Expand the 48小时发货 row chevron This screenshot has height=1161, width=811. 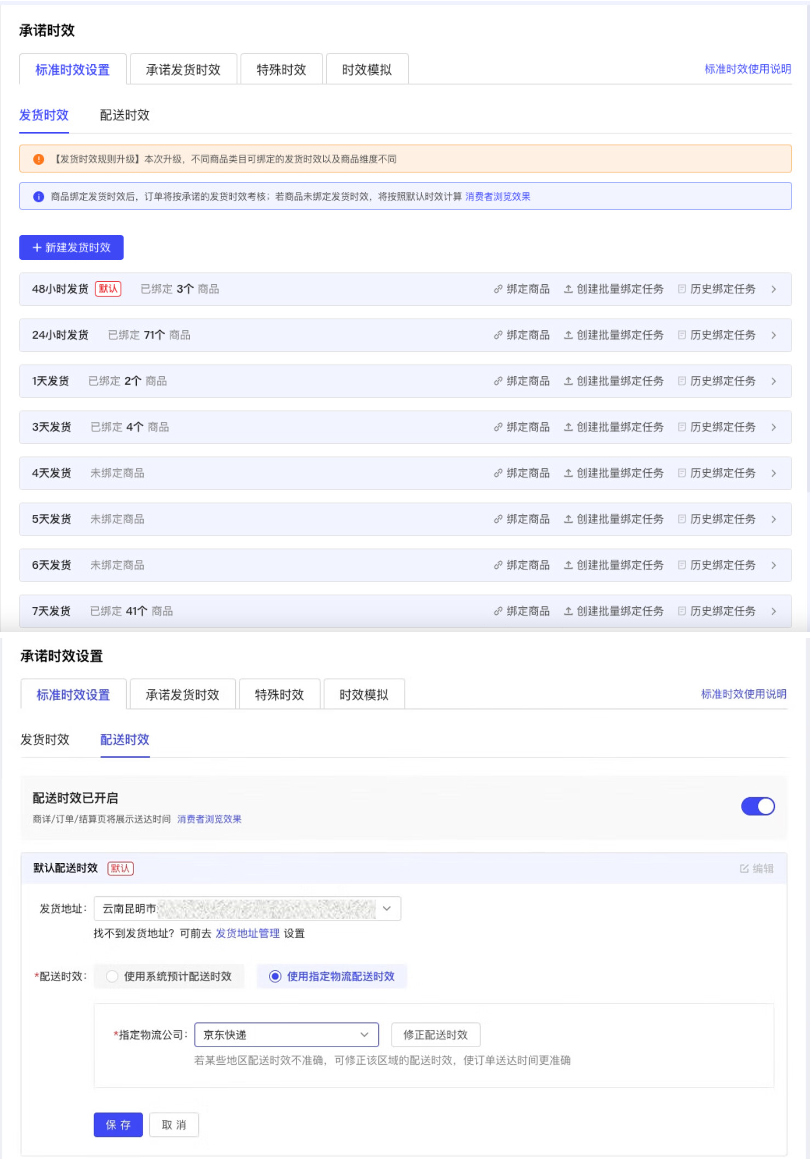(775, 289)
